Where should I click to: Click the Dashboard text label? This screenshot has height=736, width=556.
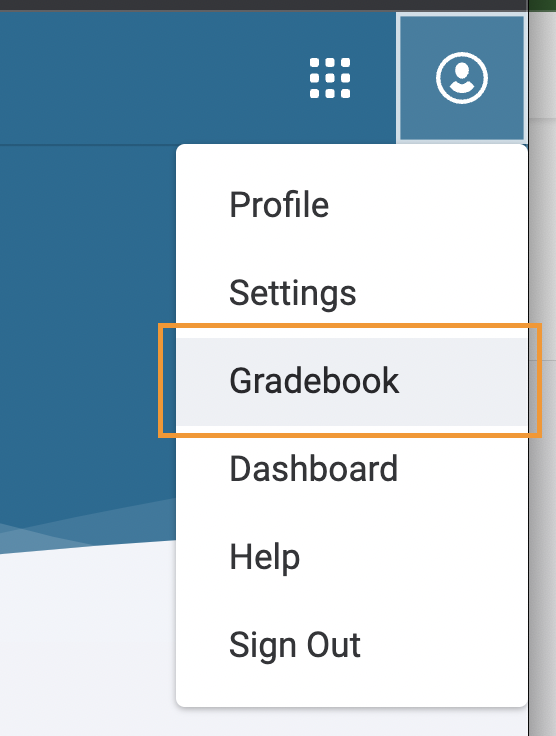pos(313,469)
